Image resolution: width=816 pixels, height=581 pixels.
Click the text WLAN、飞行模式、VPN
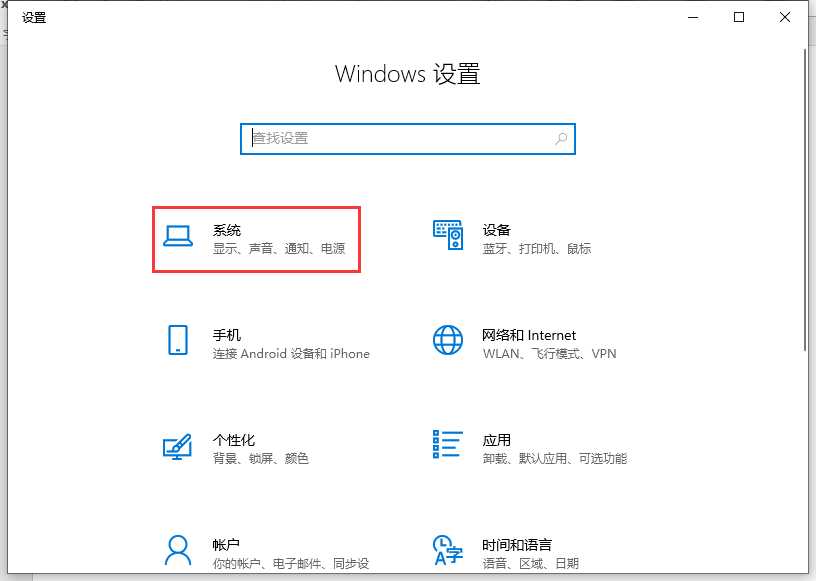550,353
